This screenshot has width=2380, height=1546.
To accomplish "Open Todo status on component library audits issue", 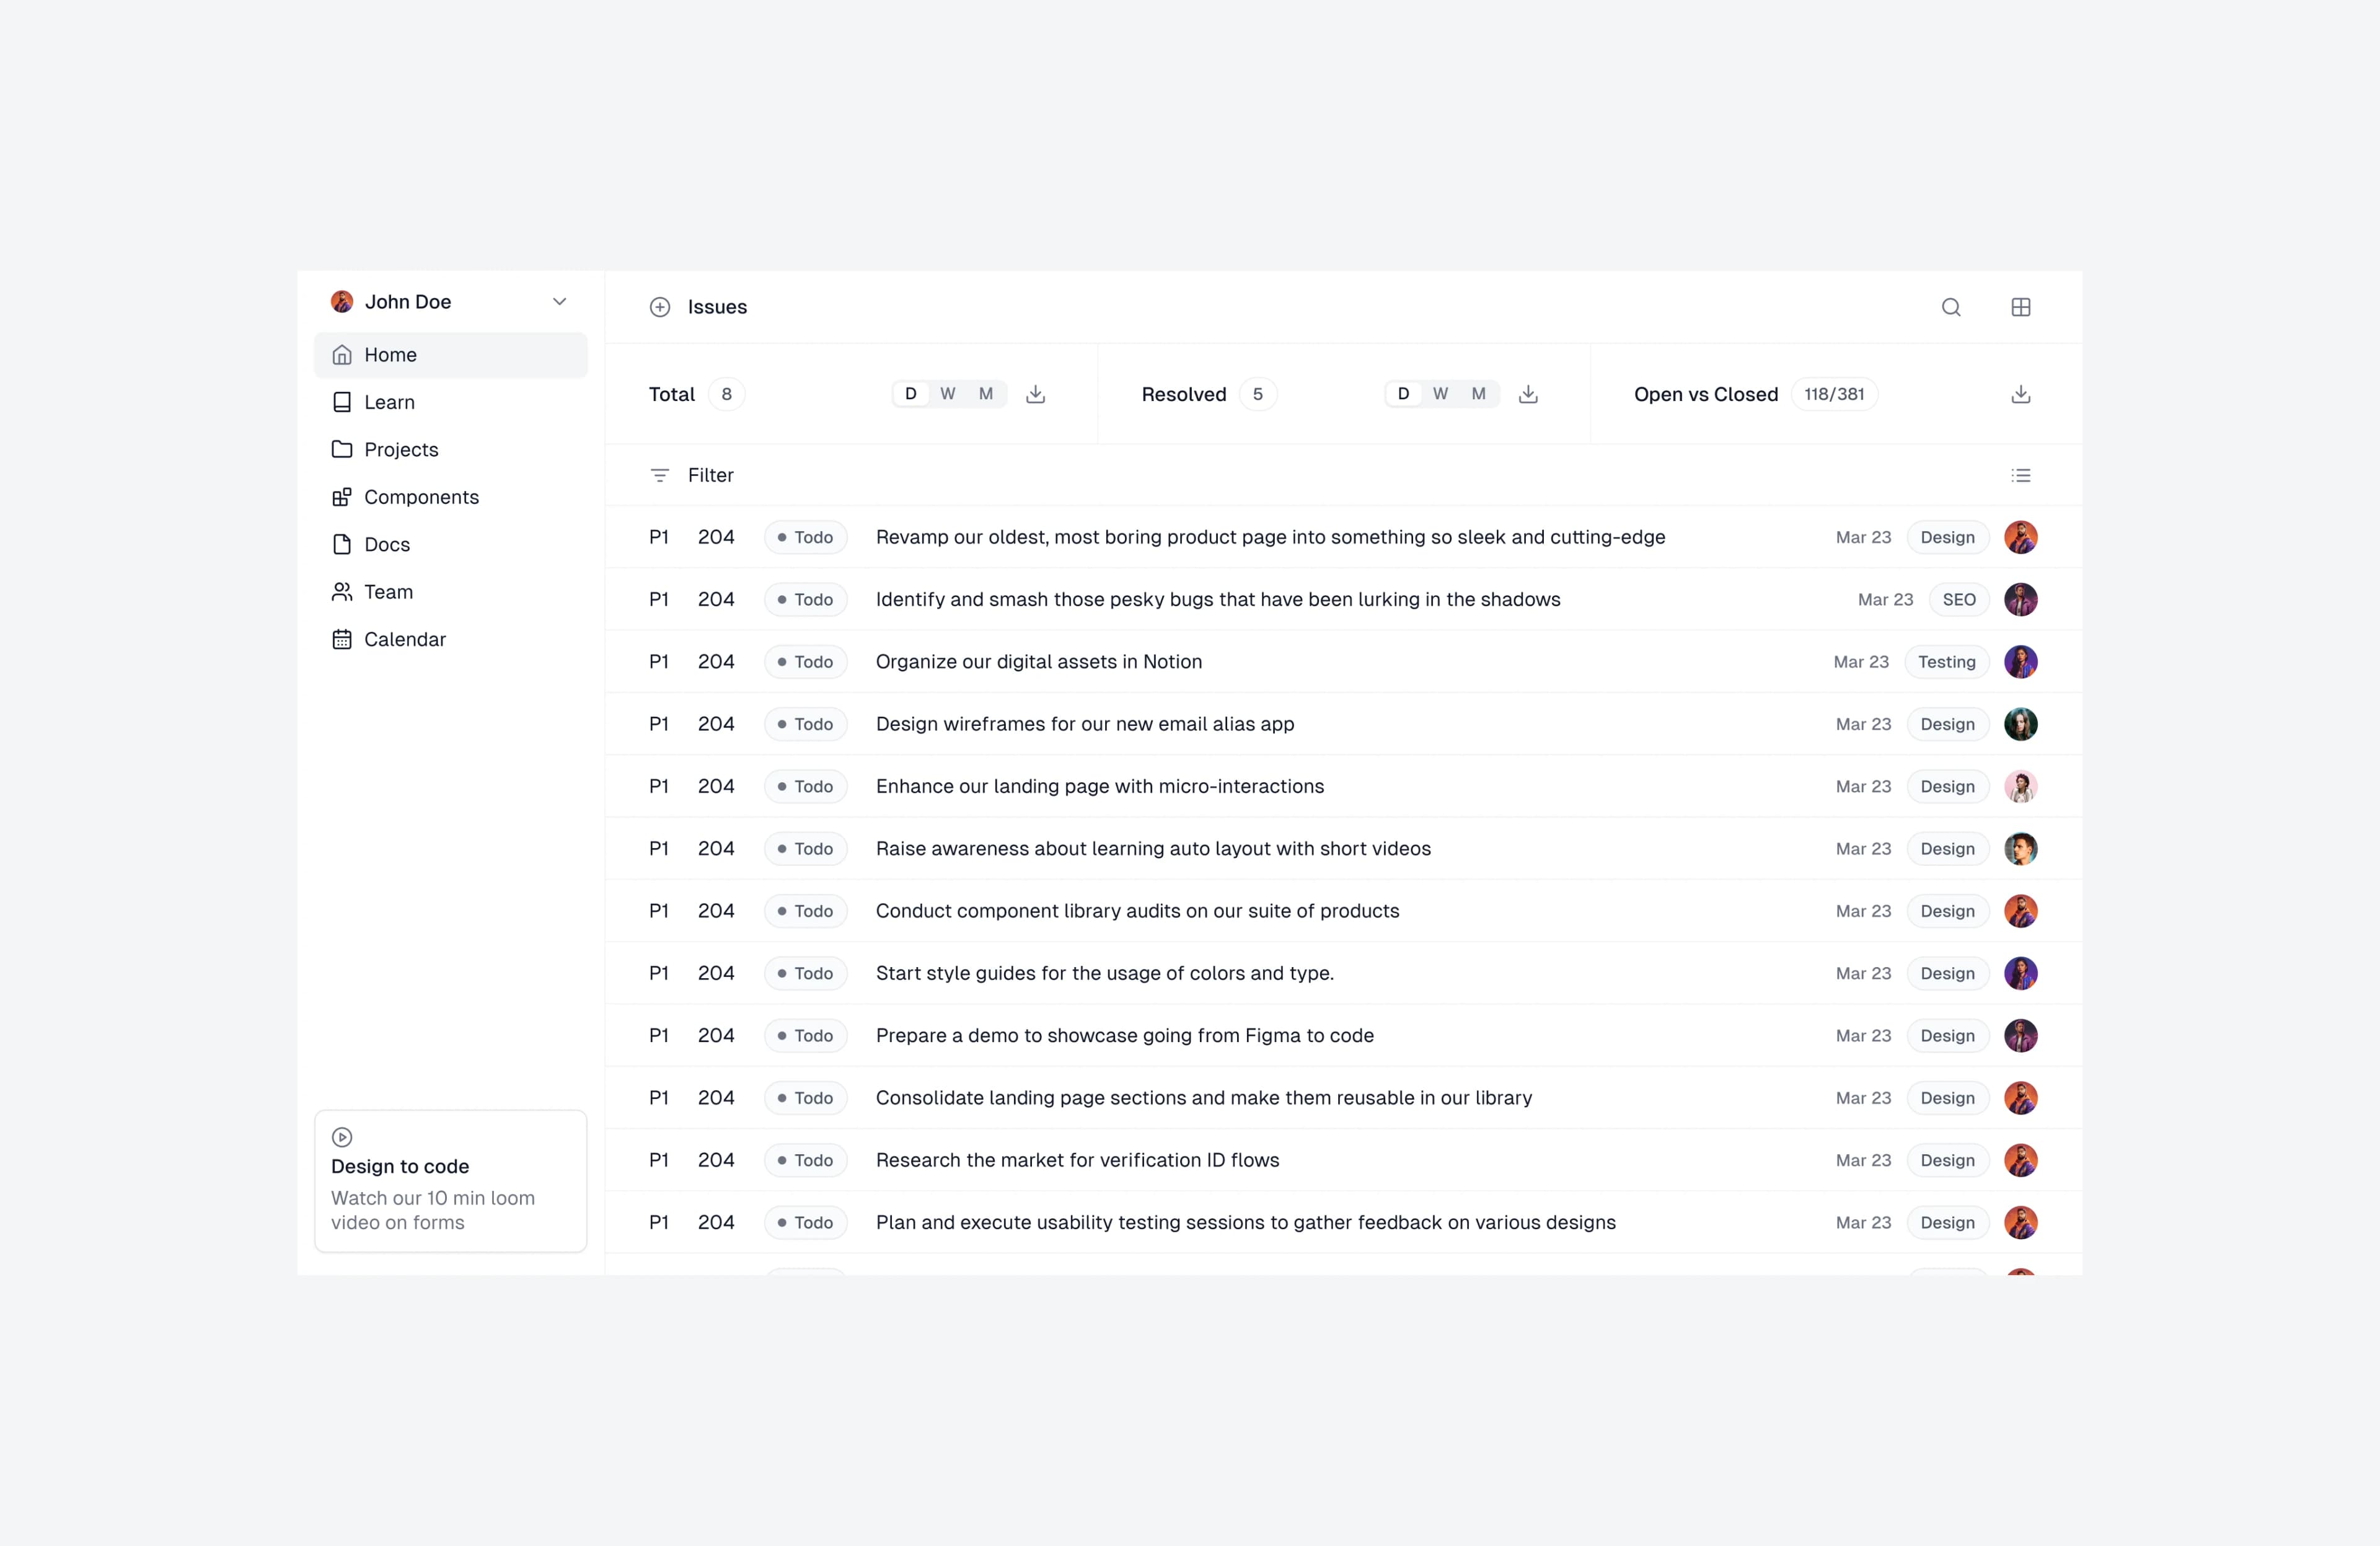I will point(806,911).
